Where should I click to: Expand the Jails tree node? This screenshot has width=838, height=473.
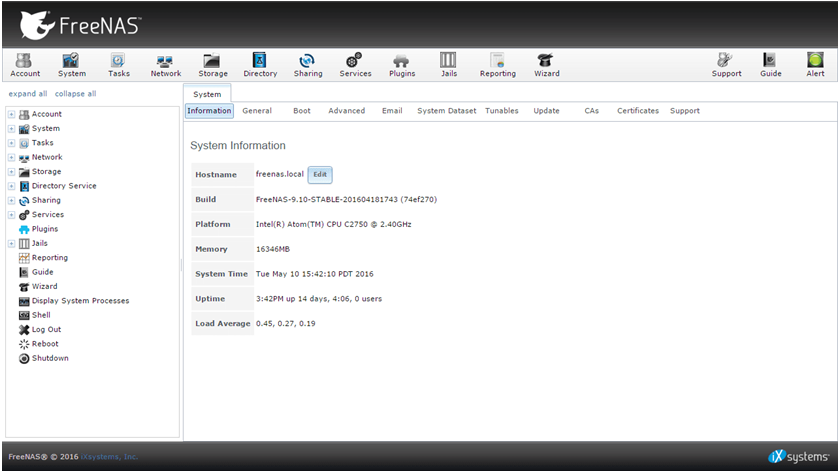point(11,244)
